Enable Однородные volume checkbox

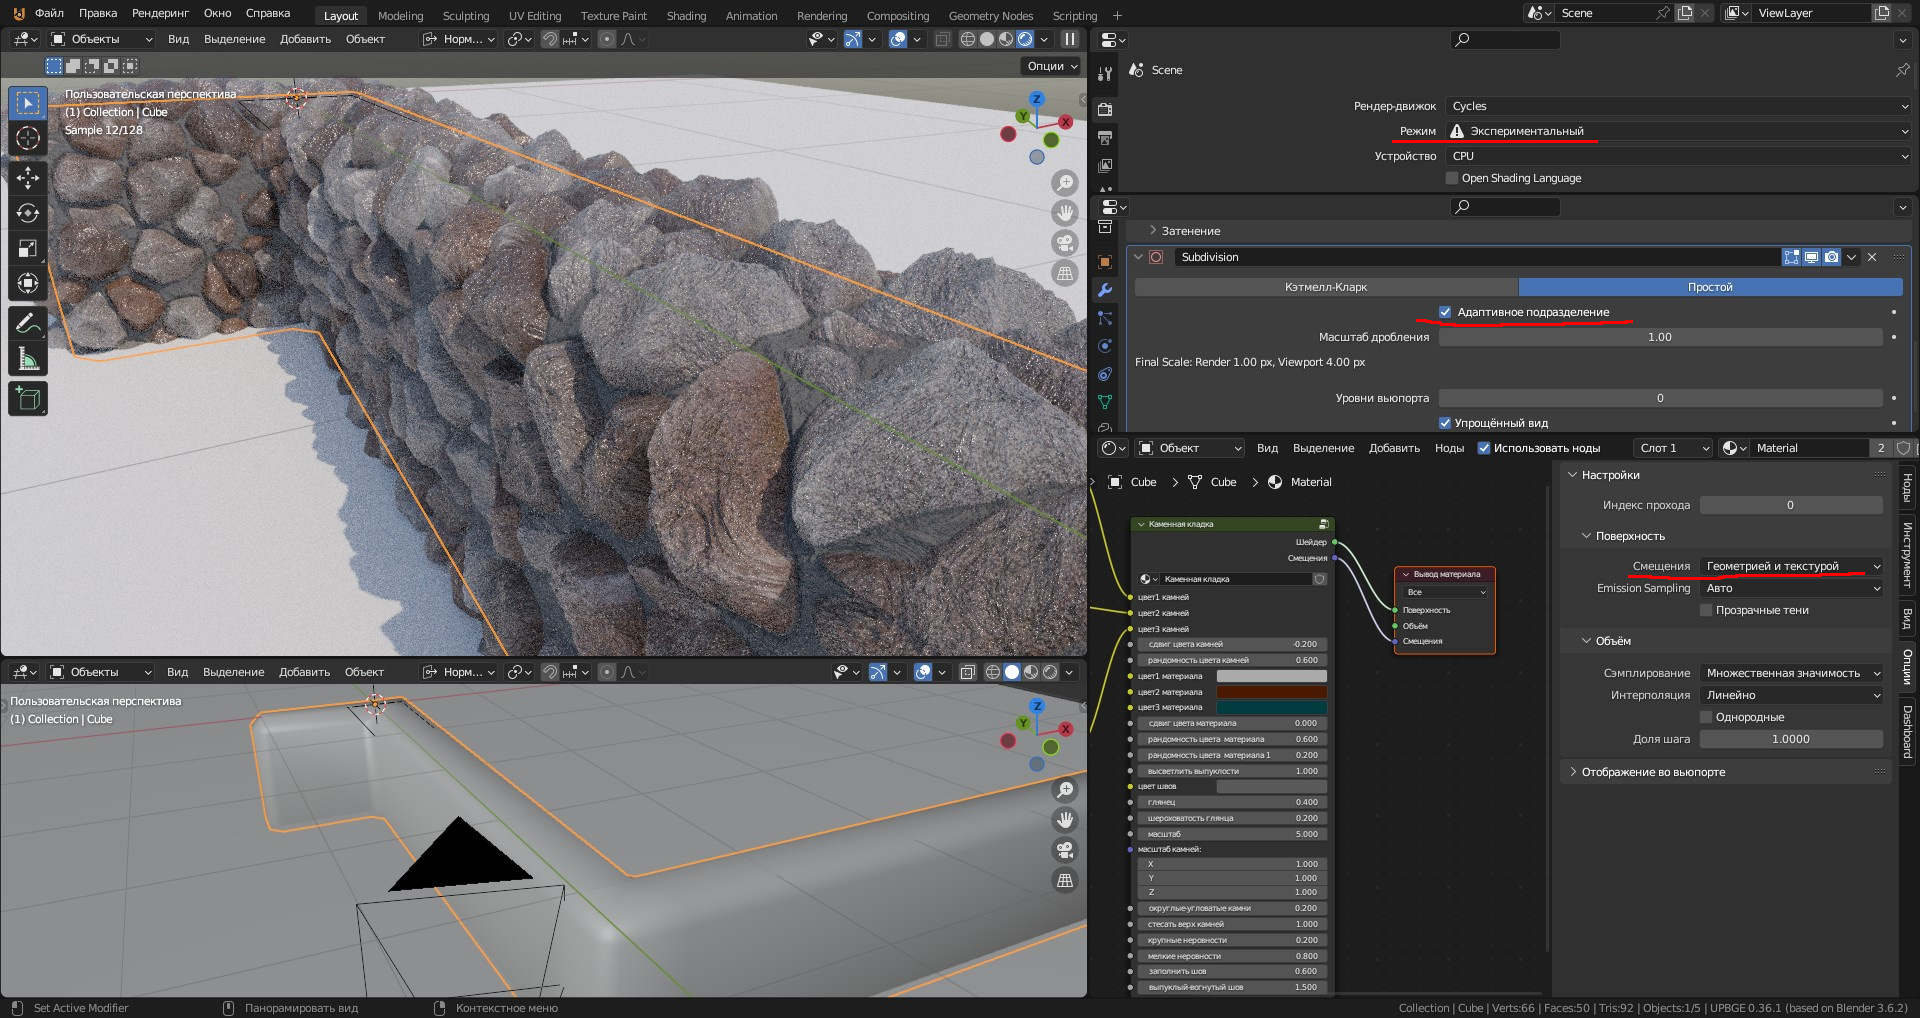[x=1706, y=717]
